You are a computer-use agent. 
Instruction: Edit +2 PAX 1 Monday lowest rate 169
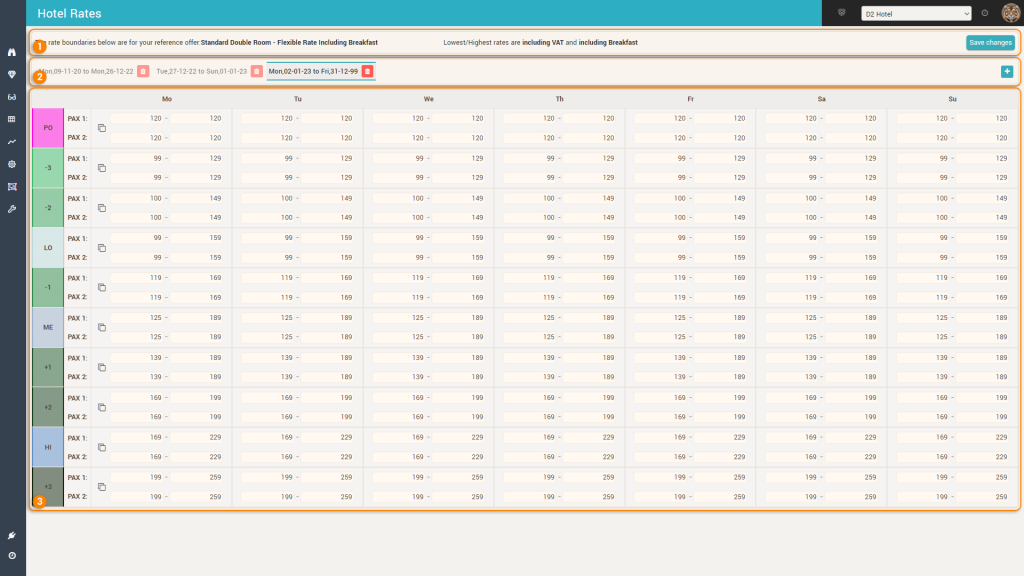(136, 397)
